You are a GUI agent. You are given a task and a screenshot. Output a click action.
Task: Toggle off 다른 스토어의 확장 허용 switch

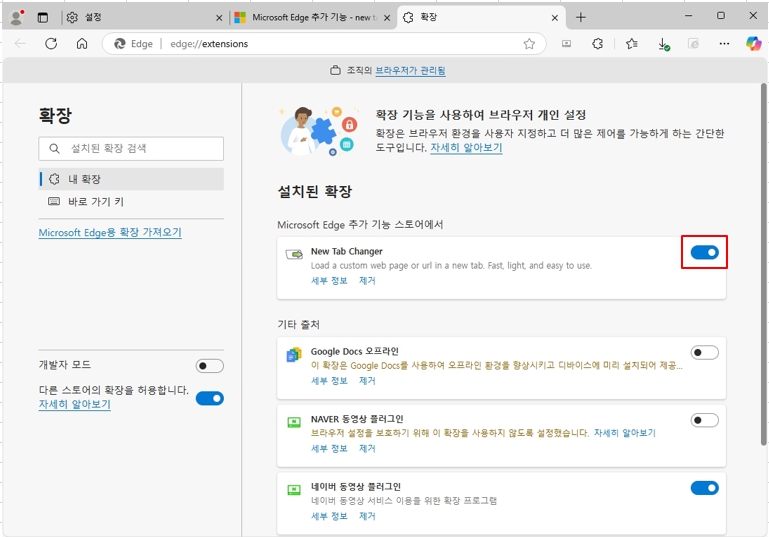[x=209, y=398]
